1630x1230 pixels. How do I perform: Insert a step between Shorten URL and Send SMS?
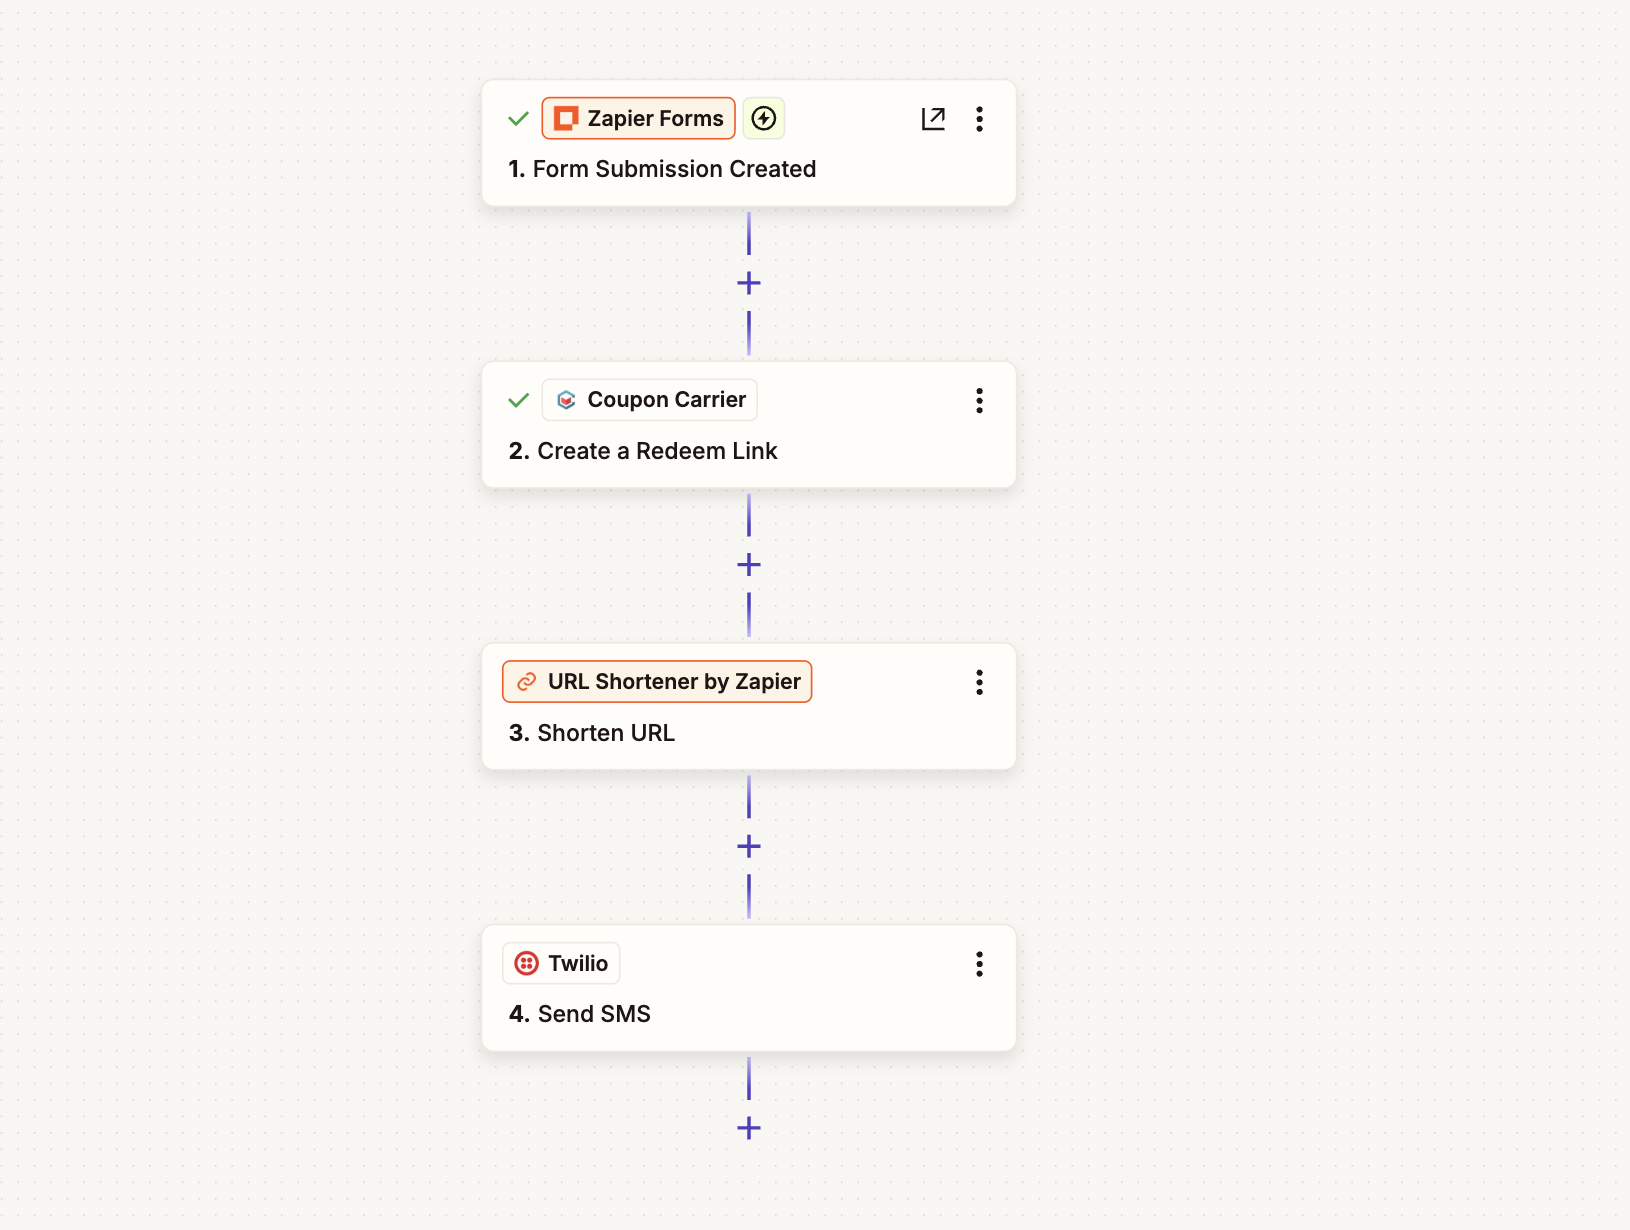click(x=748, y=846)
